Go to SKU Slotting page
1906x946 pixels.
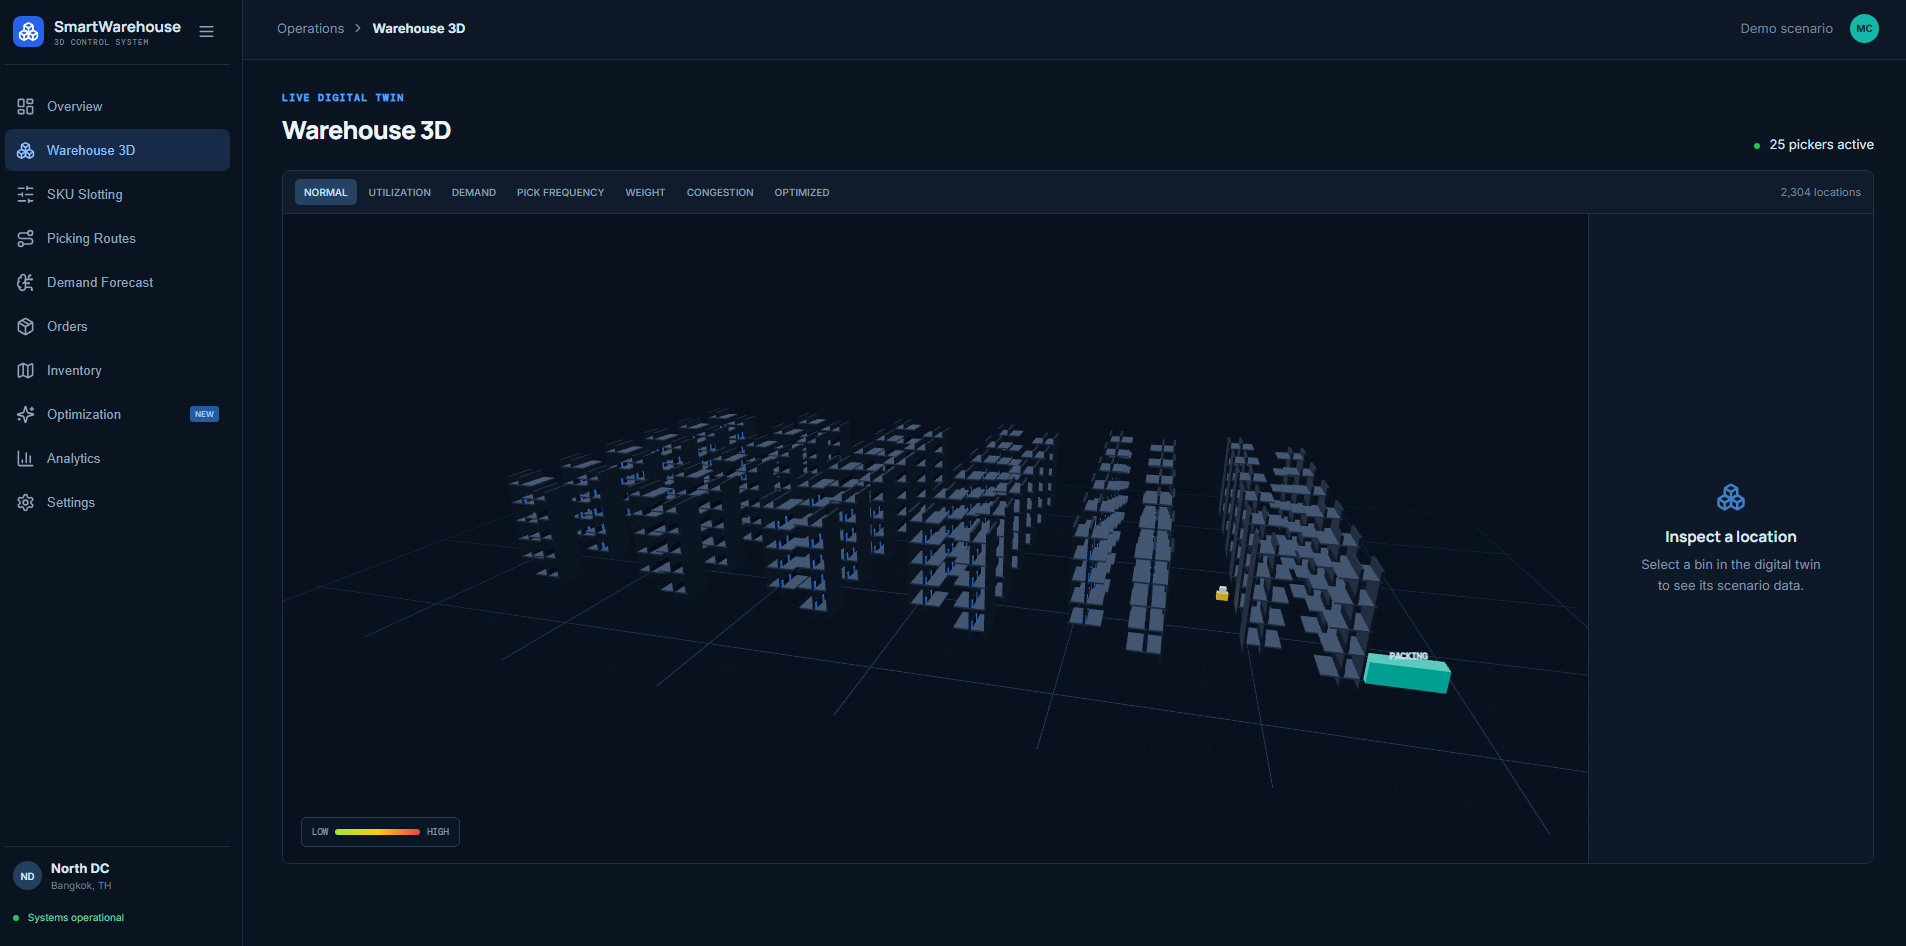(x=117, y=195)
